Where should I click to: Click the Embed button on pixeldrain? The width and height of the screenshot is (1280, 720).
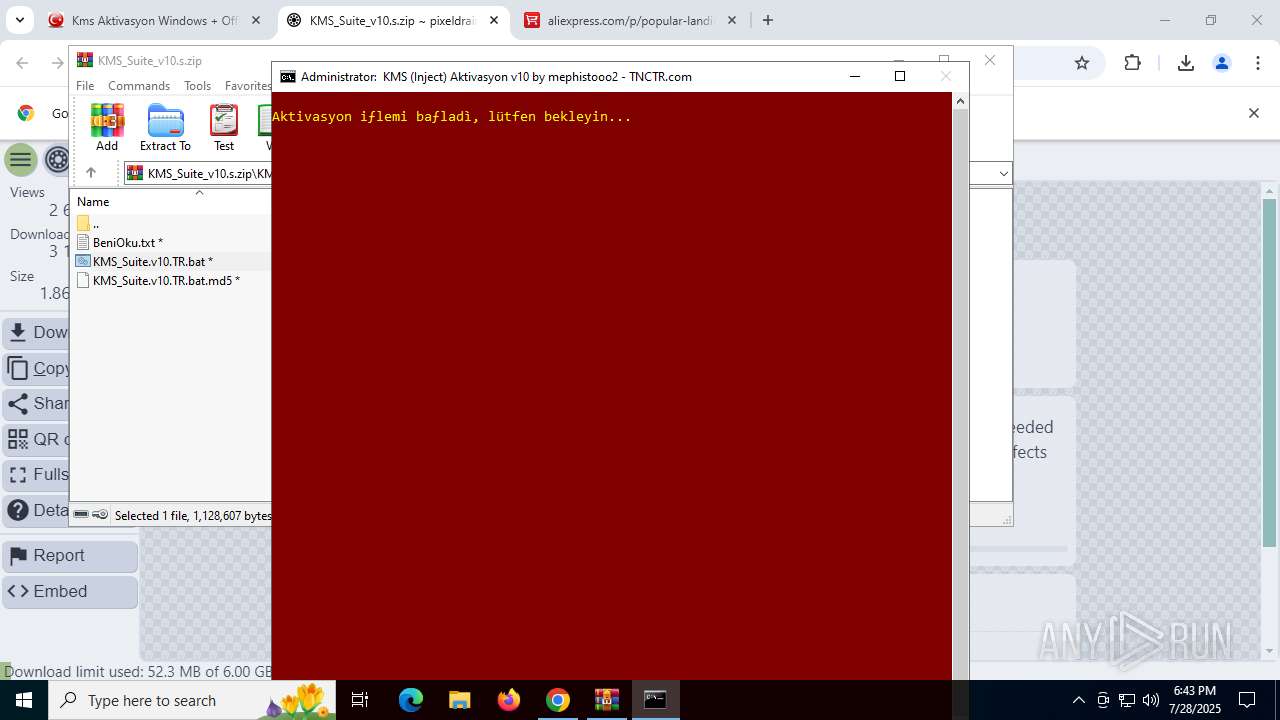(70, 591)
